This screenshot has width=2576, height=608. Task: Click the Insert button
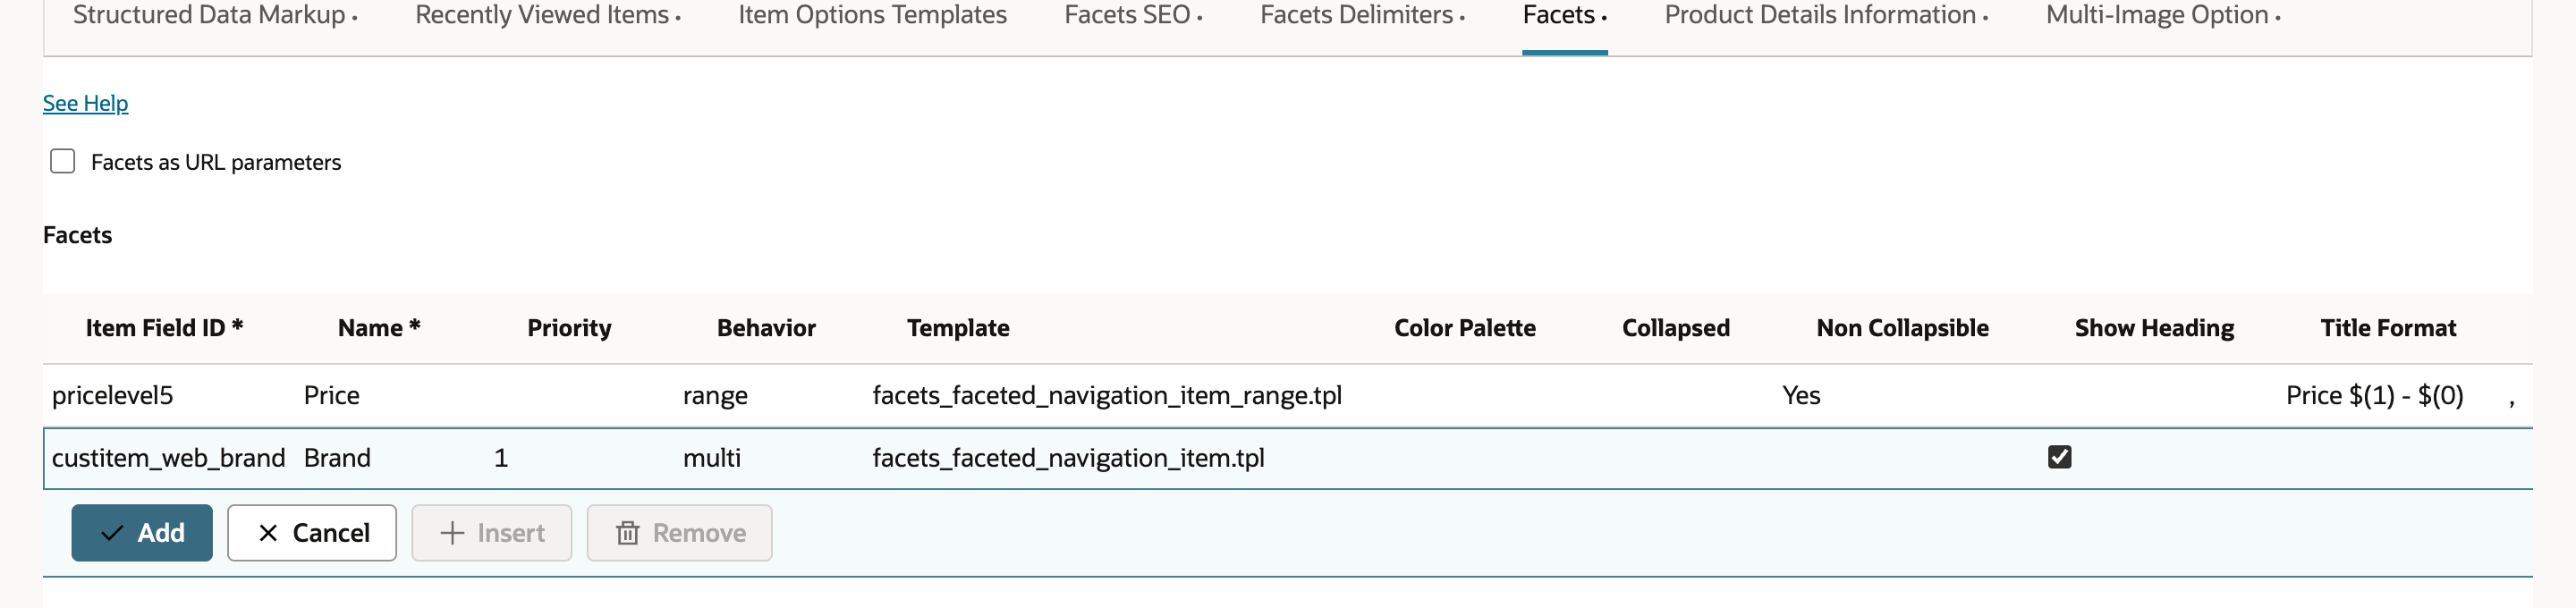click(x=492, y=533)
